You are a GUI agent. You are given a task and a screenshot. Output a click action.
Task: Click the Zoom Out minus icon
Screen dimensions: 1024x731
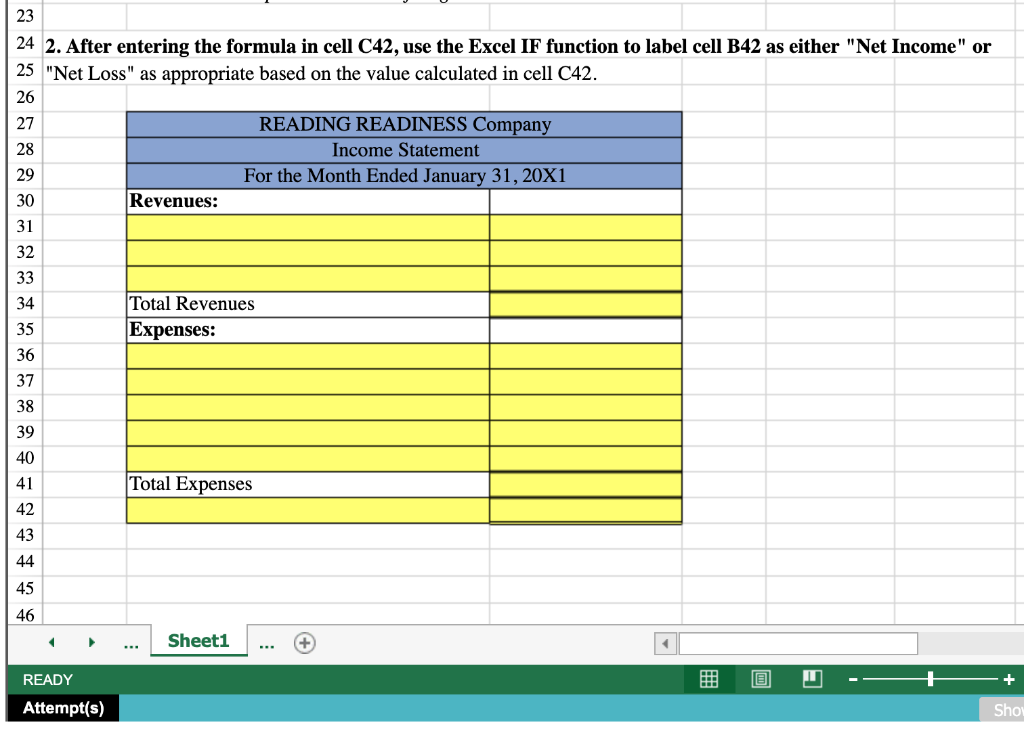coord(851,679)
